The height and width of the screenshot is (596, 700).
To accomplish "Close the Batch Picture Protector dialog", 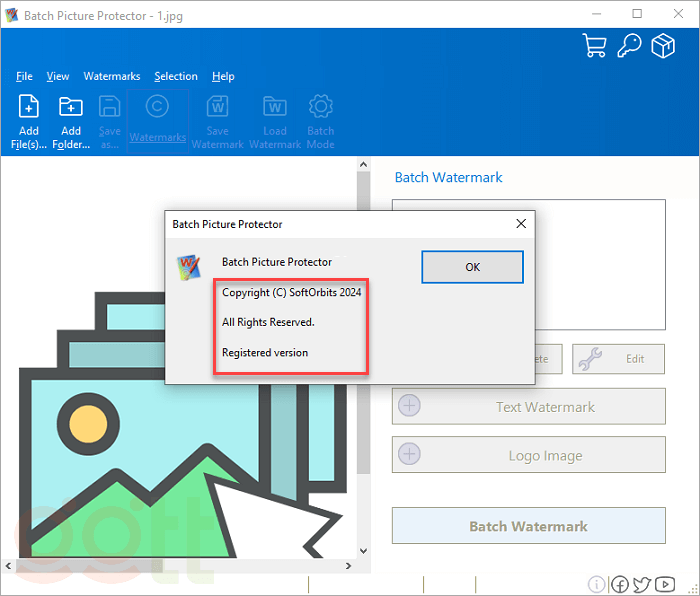I will point(520,224).
